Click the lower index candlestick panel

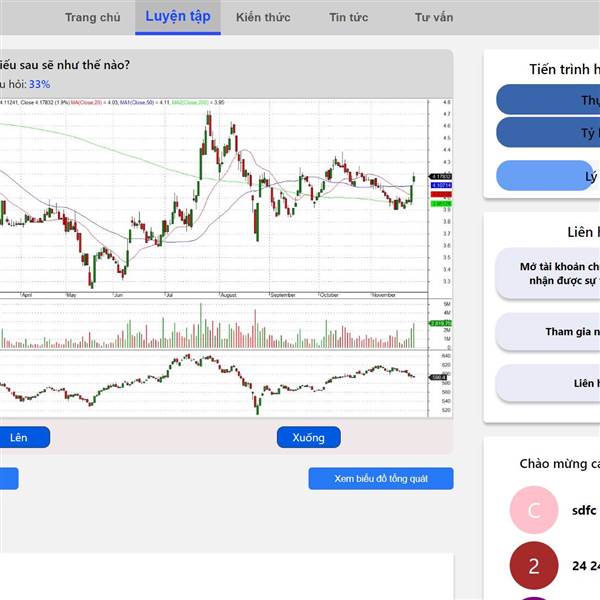214,384
